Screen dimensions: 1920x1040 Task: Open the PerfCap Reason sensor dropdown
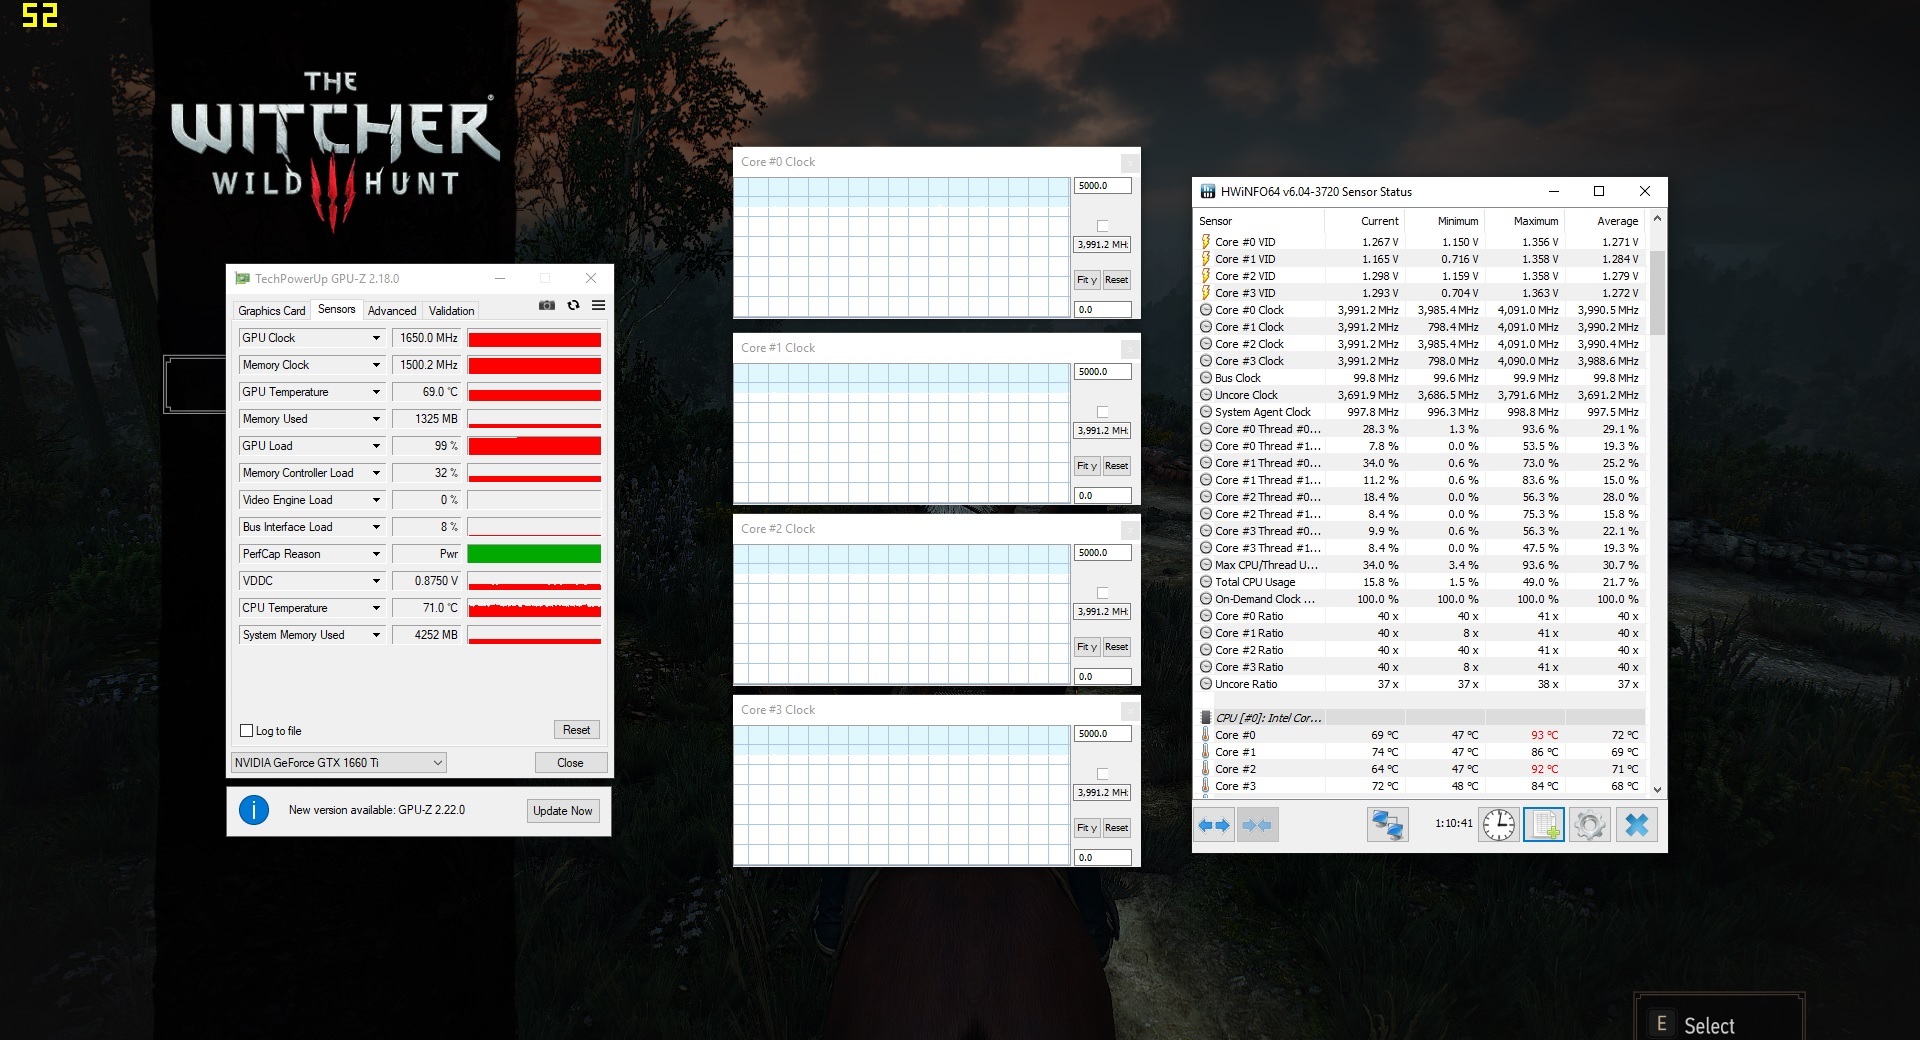[x=376, y=554]
